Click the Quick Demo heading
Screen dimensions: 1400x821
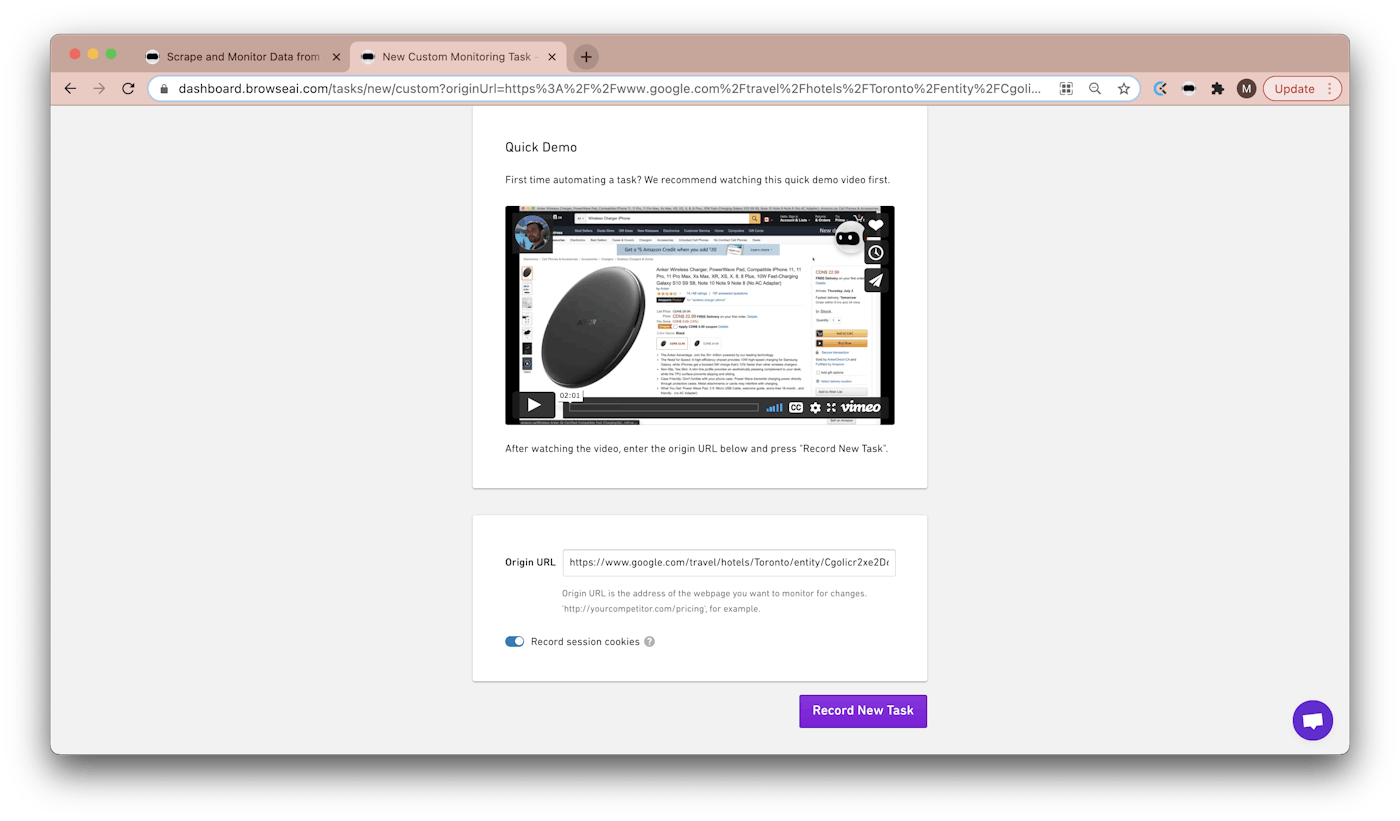[541, 147]
